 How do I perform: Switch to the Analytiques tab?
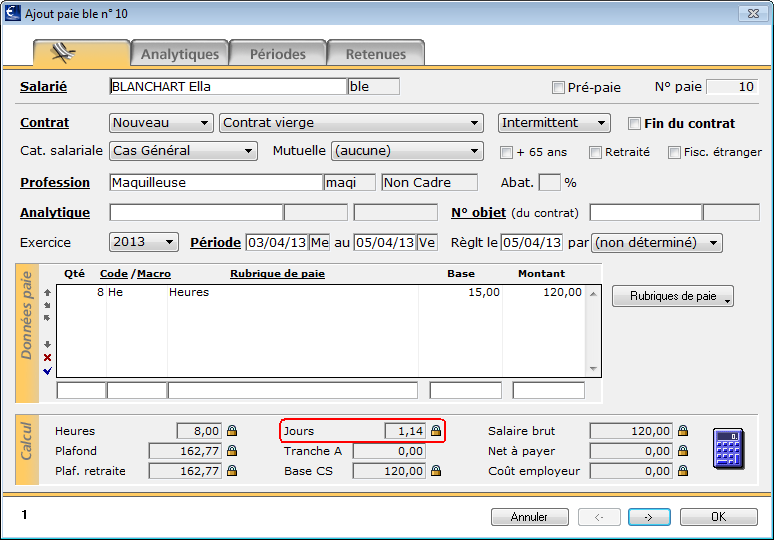(180, 53)
